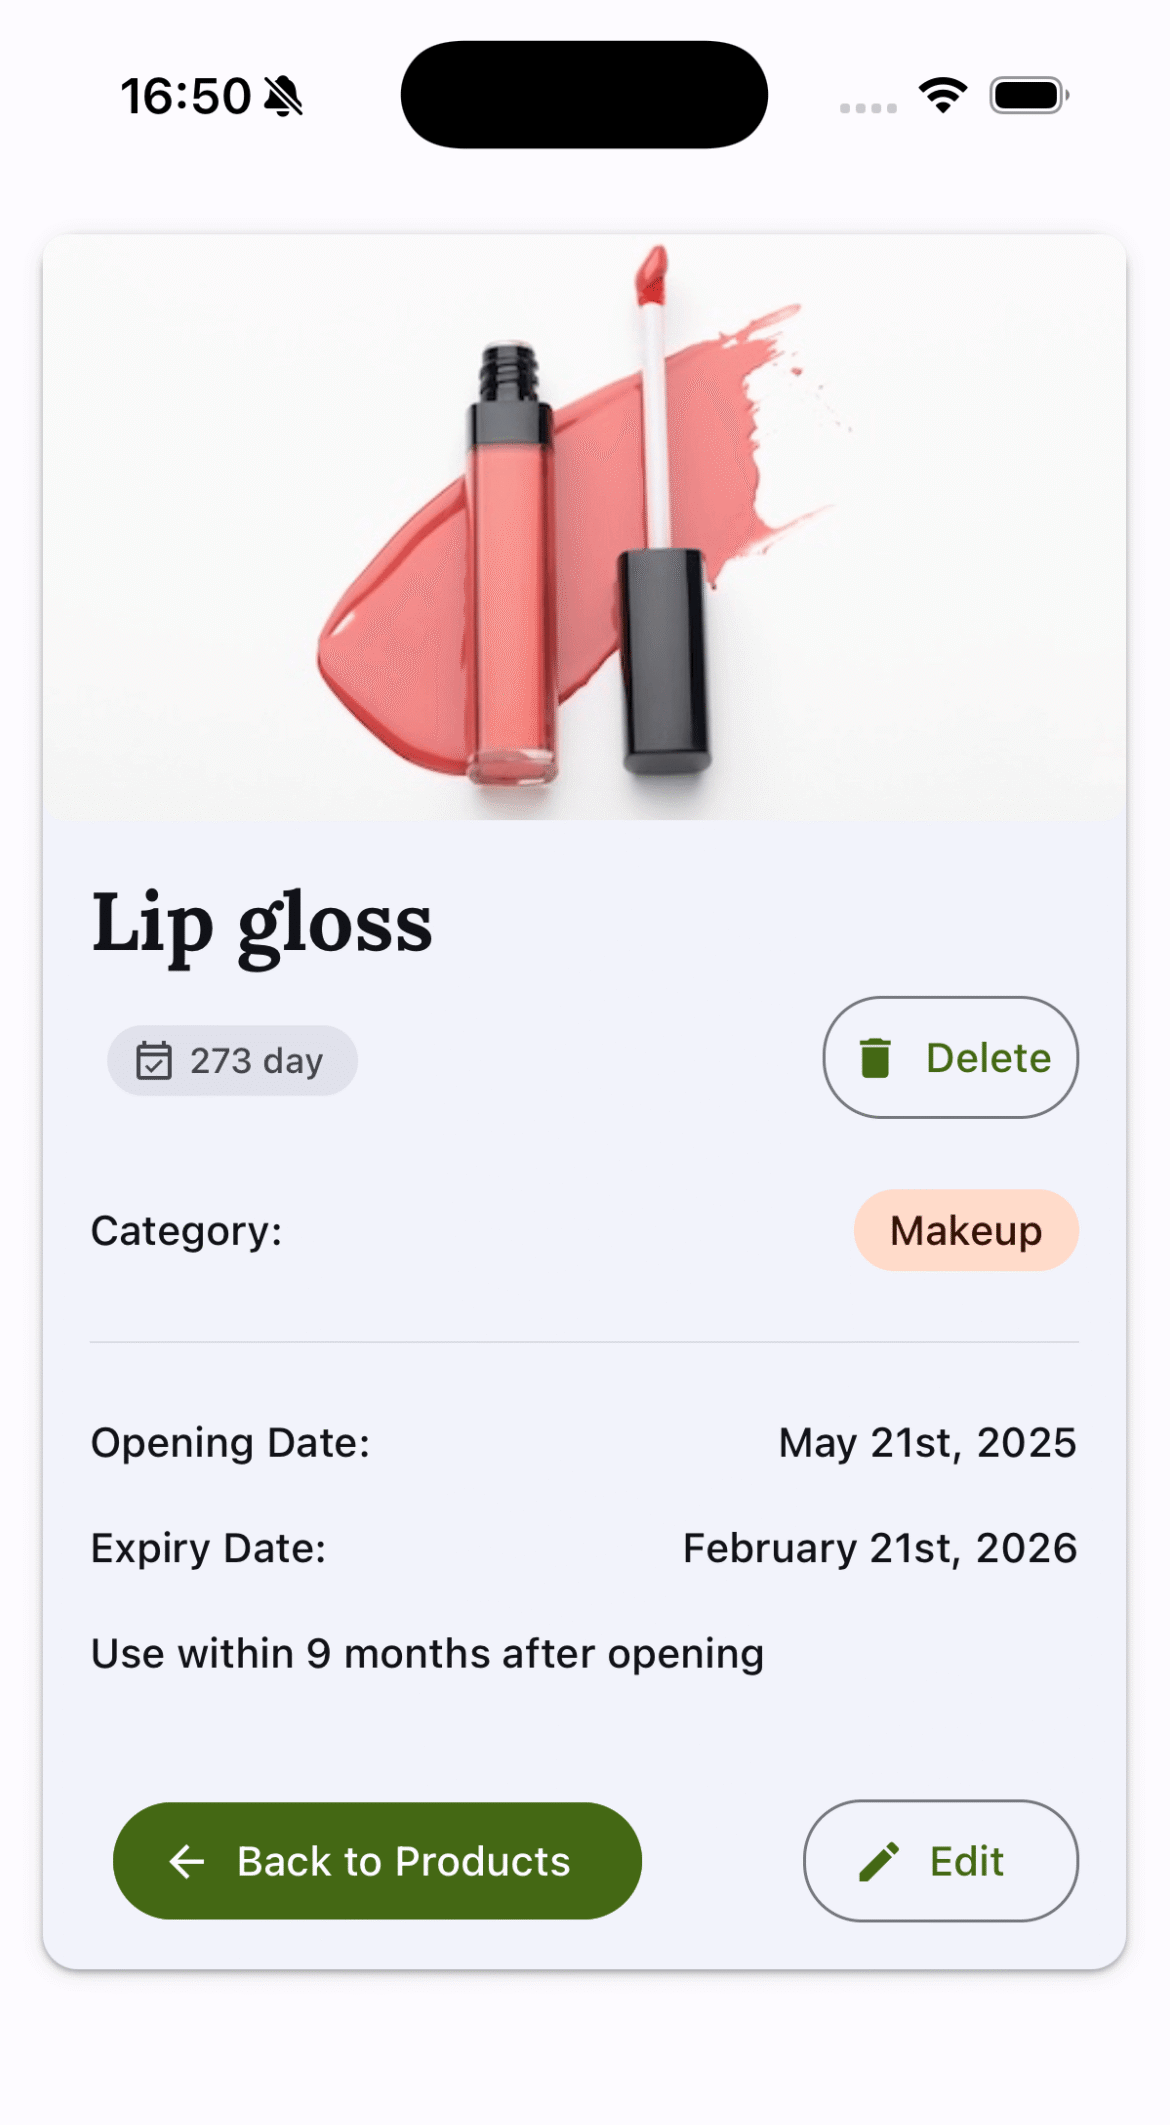The image size is (1170, 2125).
Task: Click the status bar clock time
Action: (186, 97)
